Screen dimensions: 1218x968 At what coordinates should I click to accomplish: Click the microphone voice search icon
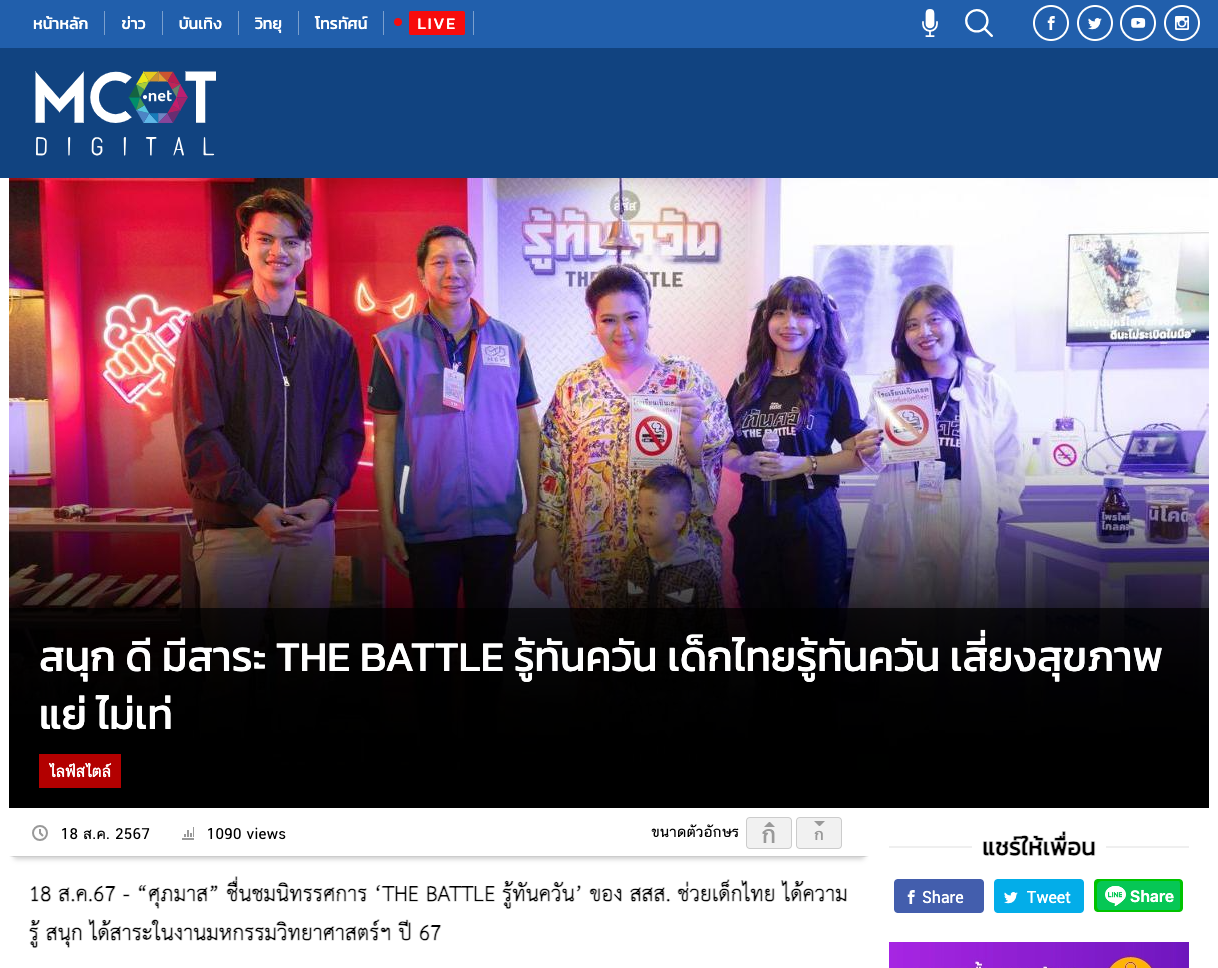point(930,23)
